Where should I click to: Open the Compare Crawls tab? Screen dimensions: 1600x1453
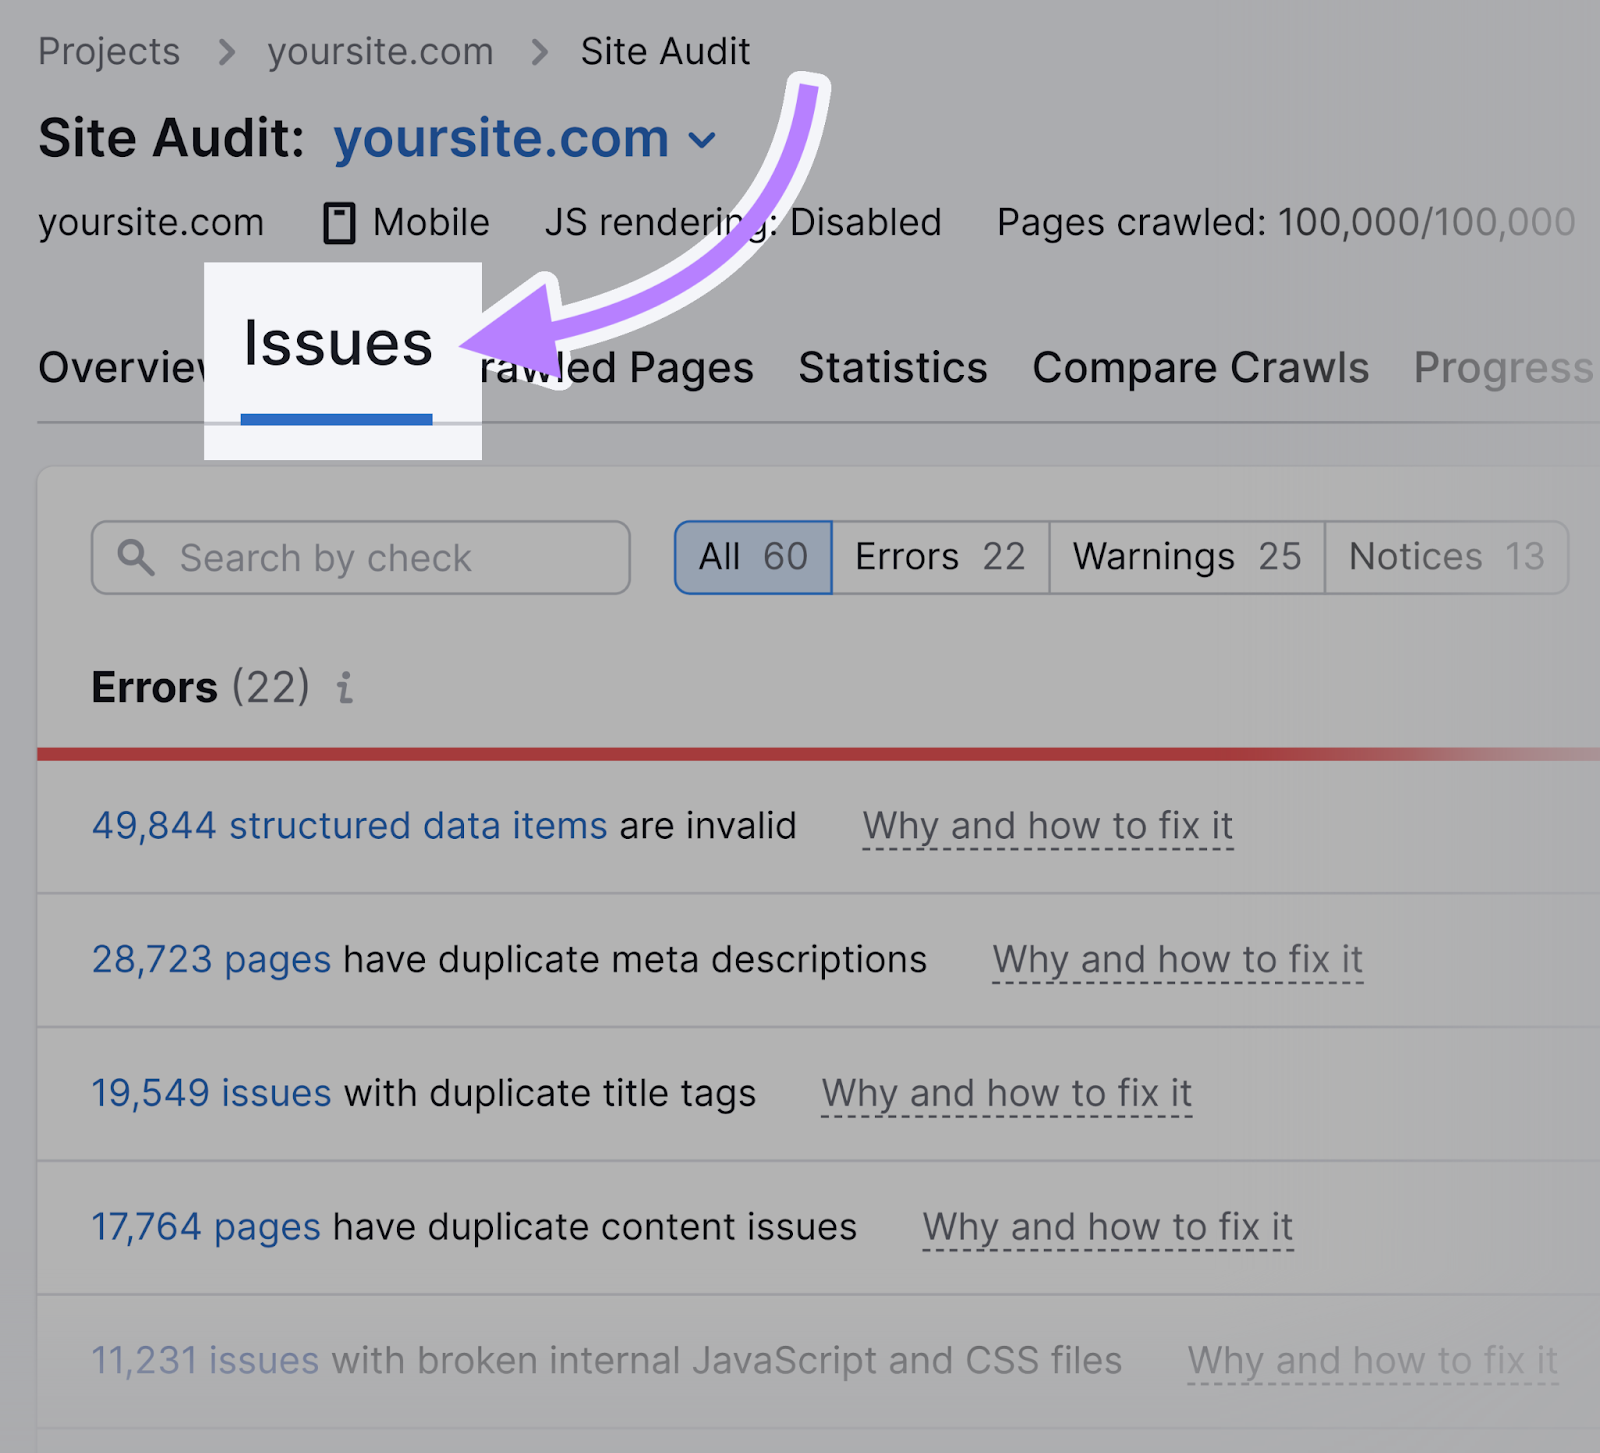[1200, 367]
